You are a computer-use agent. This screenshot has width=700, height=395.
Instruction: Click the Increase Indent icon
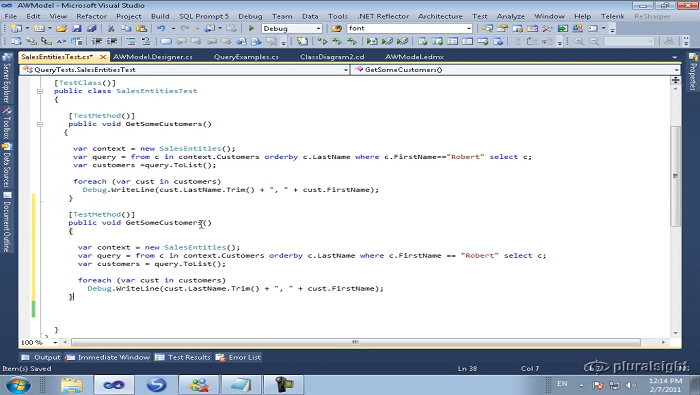click(112, 42)
